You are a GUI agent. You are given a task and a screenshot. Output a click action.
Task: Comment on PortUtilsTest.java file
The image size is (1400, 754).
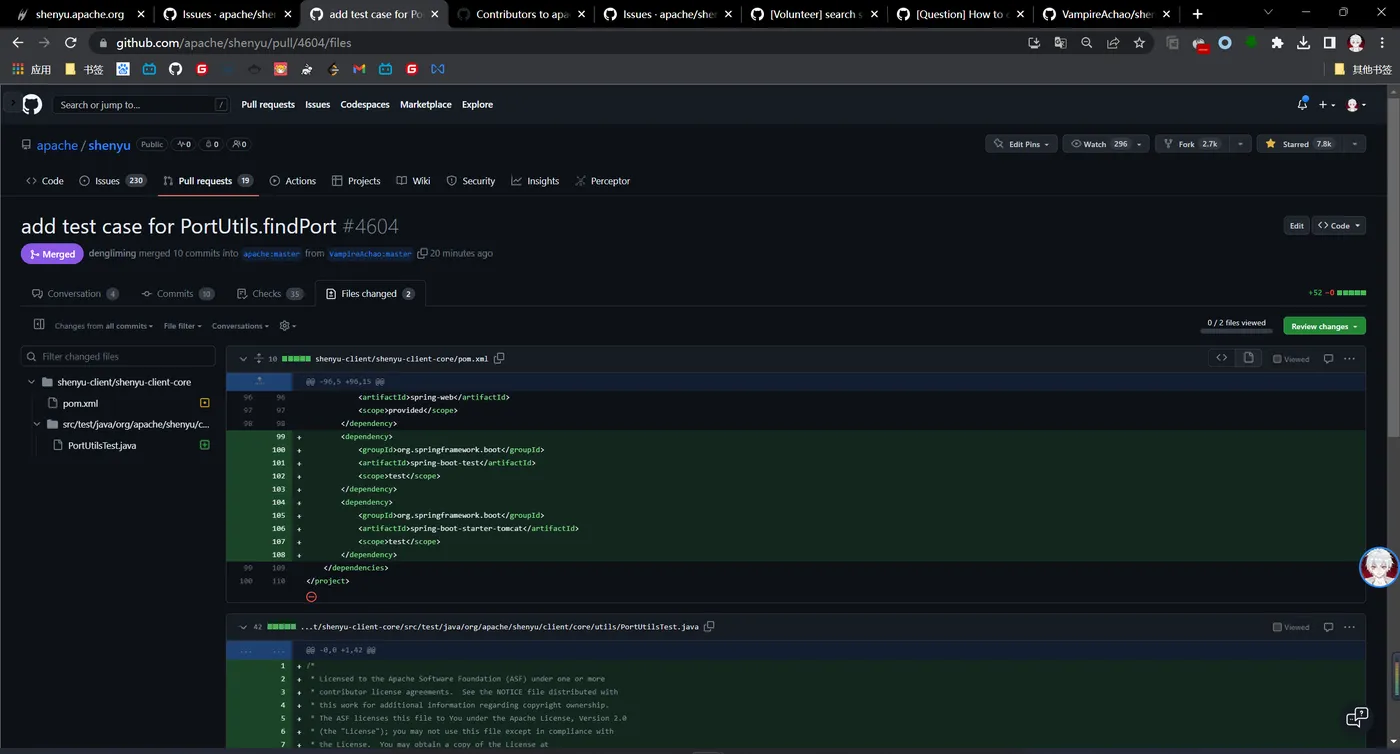pyautogui.click(x=1328, y=627)
